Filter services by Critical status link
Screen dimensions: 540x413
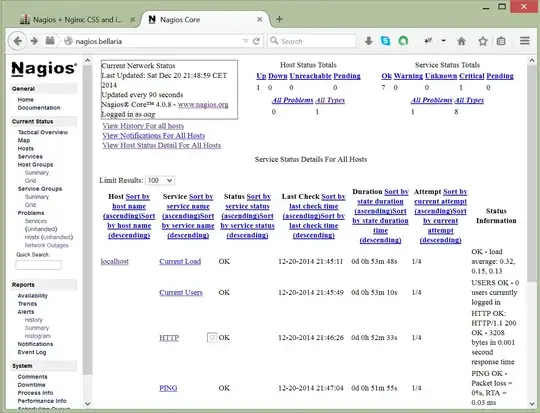471,76
